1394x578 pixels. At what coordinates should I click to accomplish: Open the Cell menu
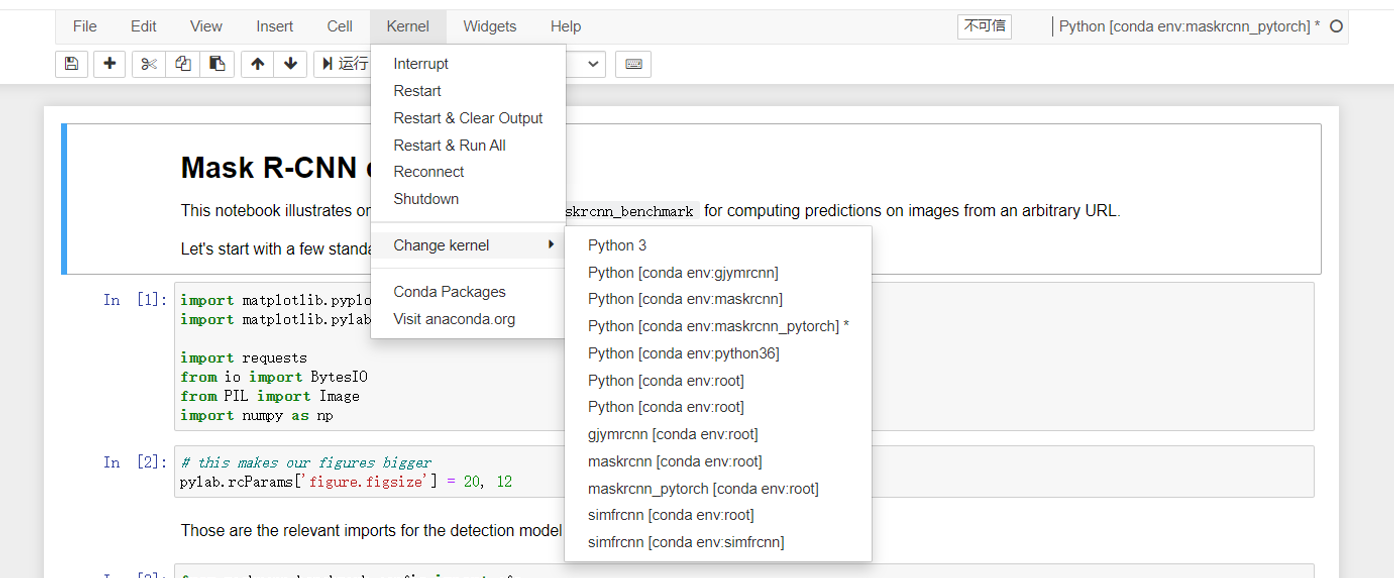(339, 26)
